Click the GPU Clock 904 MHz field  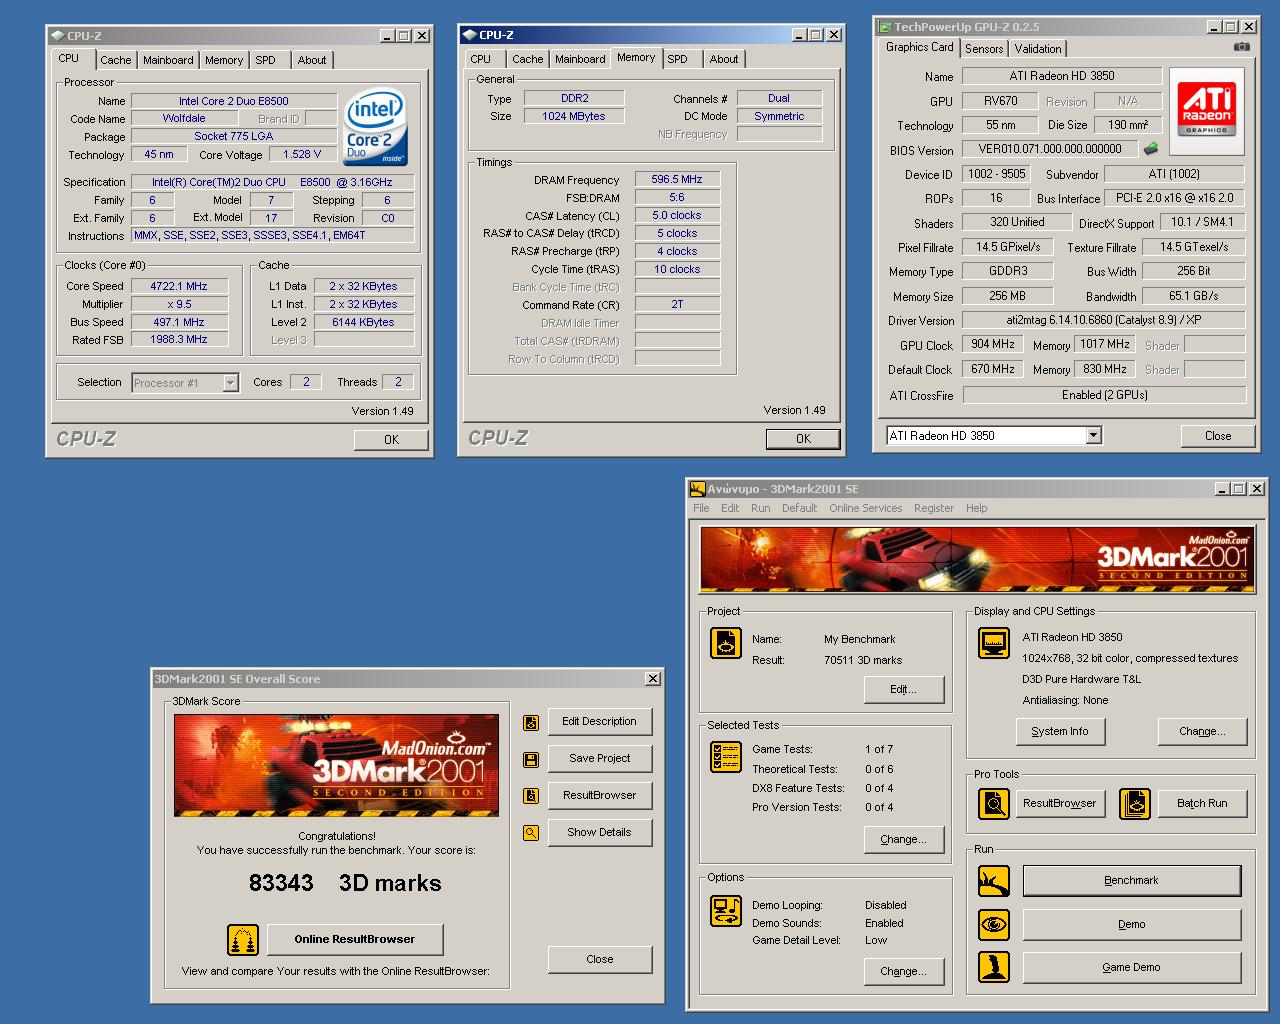994,344
